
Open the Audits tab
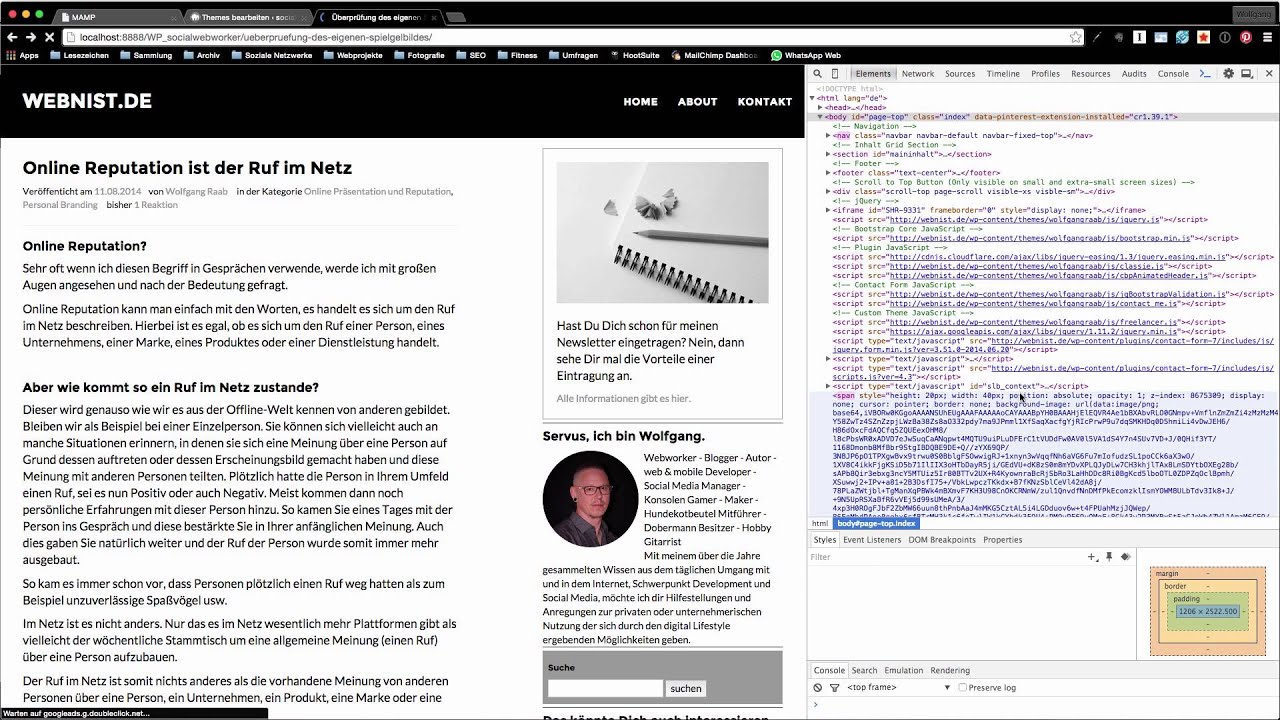[1134, 74]
